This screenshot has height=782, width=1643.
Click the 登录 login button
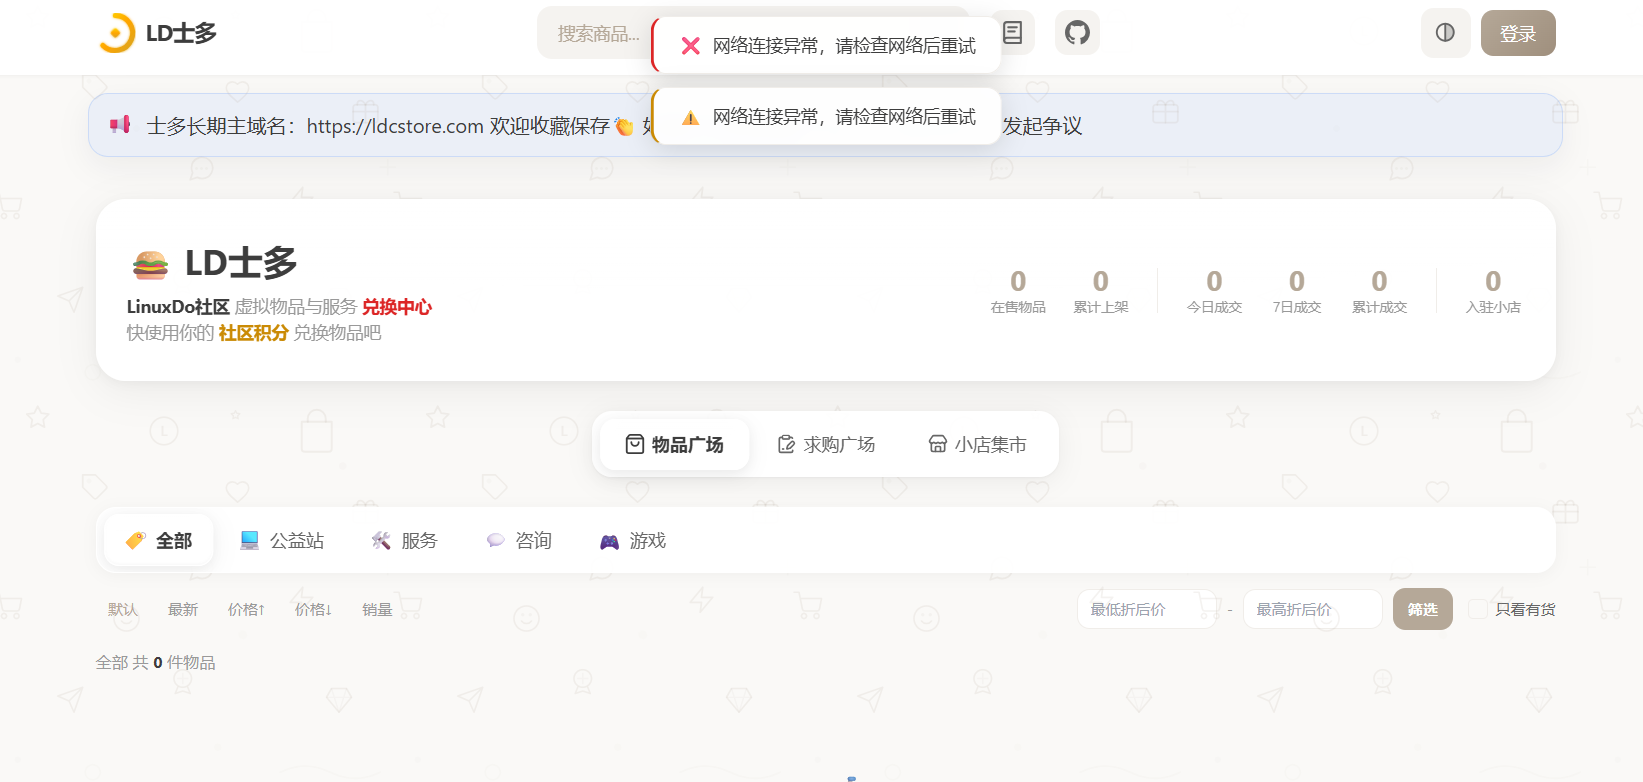1518,33
